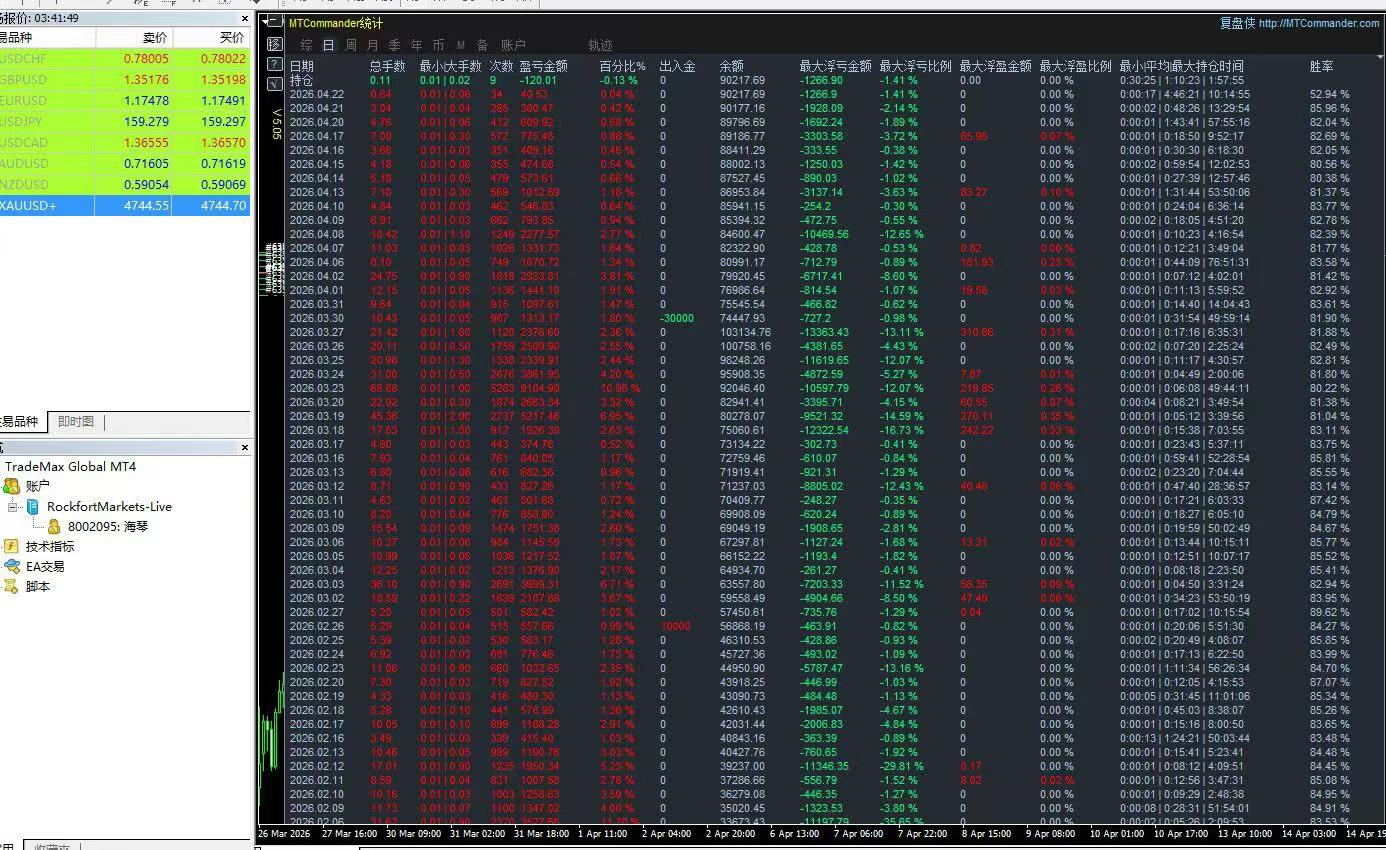
Task: Select account 8002095: 海琴
Action: pyautogui.click(x=108, y=526)
